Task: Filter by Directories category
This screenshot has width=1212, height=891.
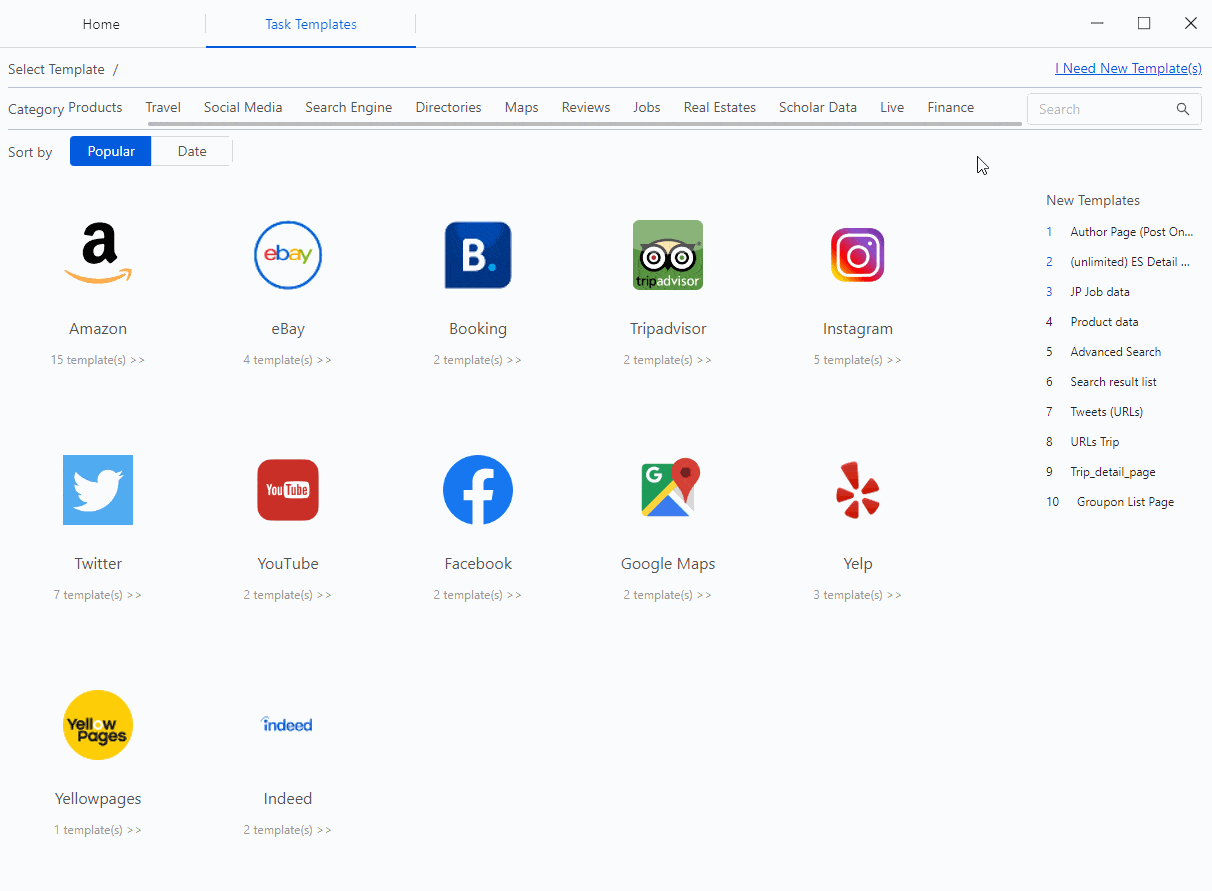Action: [448, 107]
